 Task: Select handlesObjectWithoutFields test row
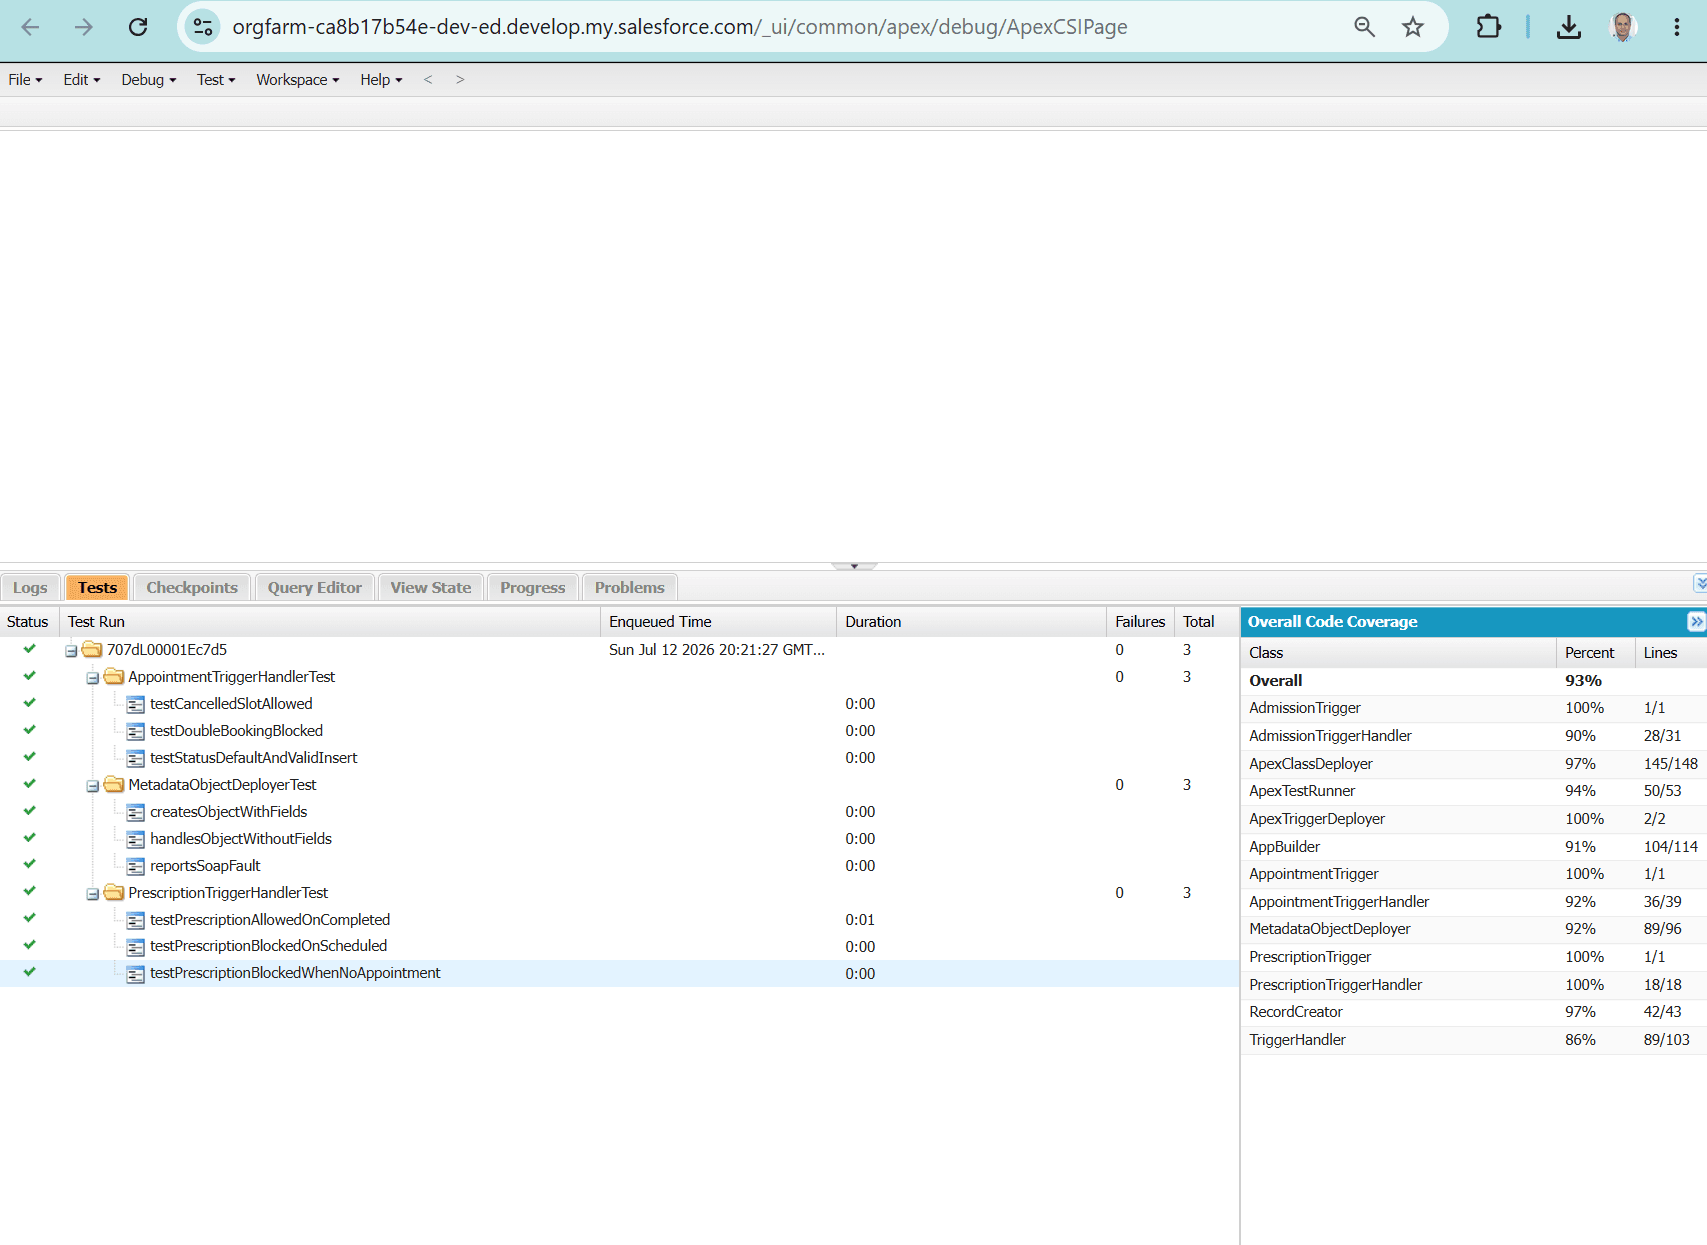[x=619, y=839]
